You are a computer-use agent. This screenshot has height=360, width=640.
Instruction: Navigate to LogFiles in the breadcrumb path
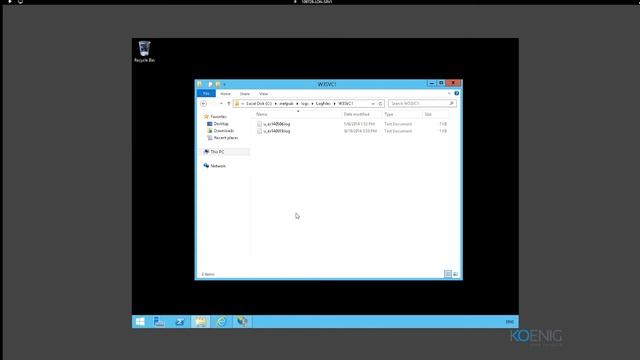pyautogui.click(x=323, y=104)
